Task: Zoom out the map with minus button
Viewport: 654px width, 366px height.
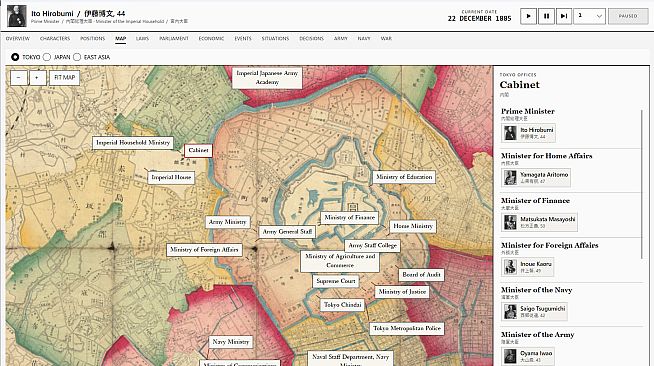Action: 19,78
